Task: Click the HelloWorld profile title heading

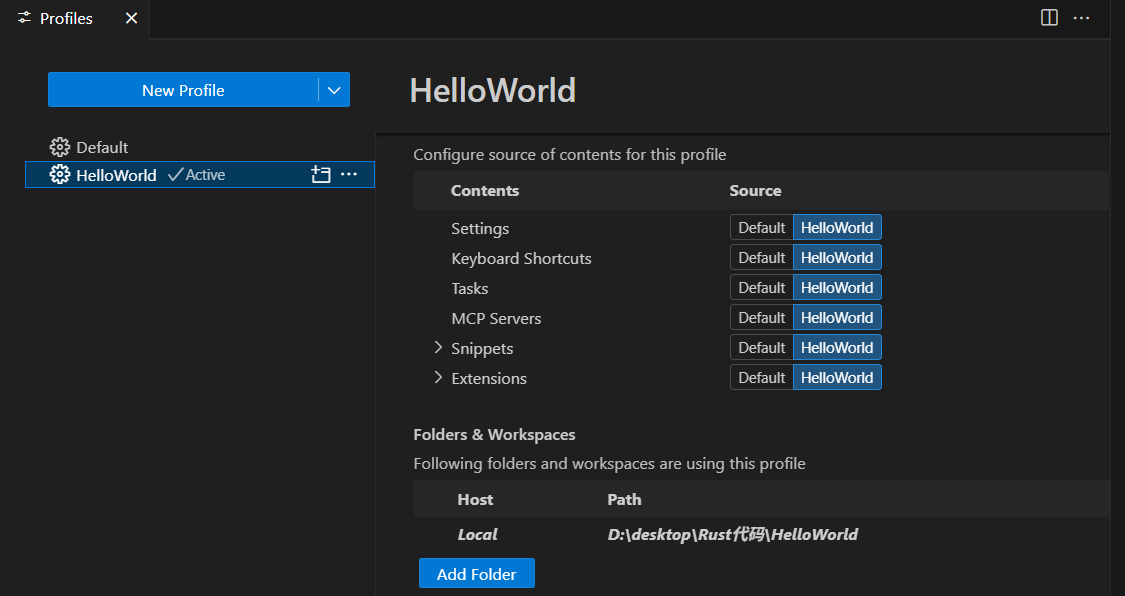Action: coord(492,90)
